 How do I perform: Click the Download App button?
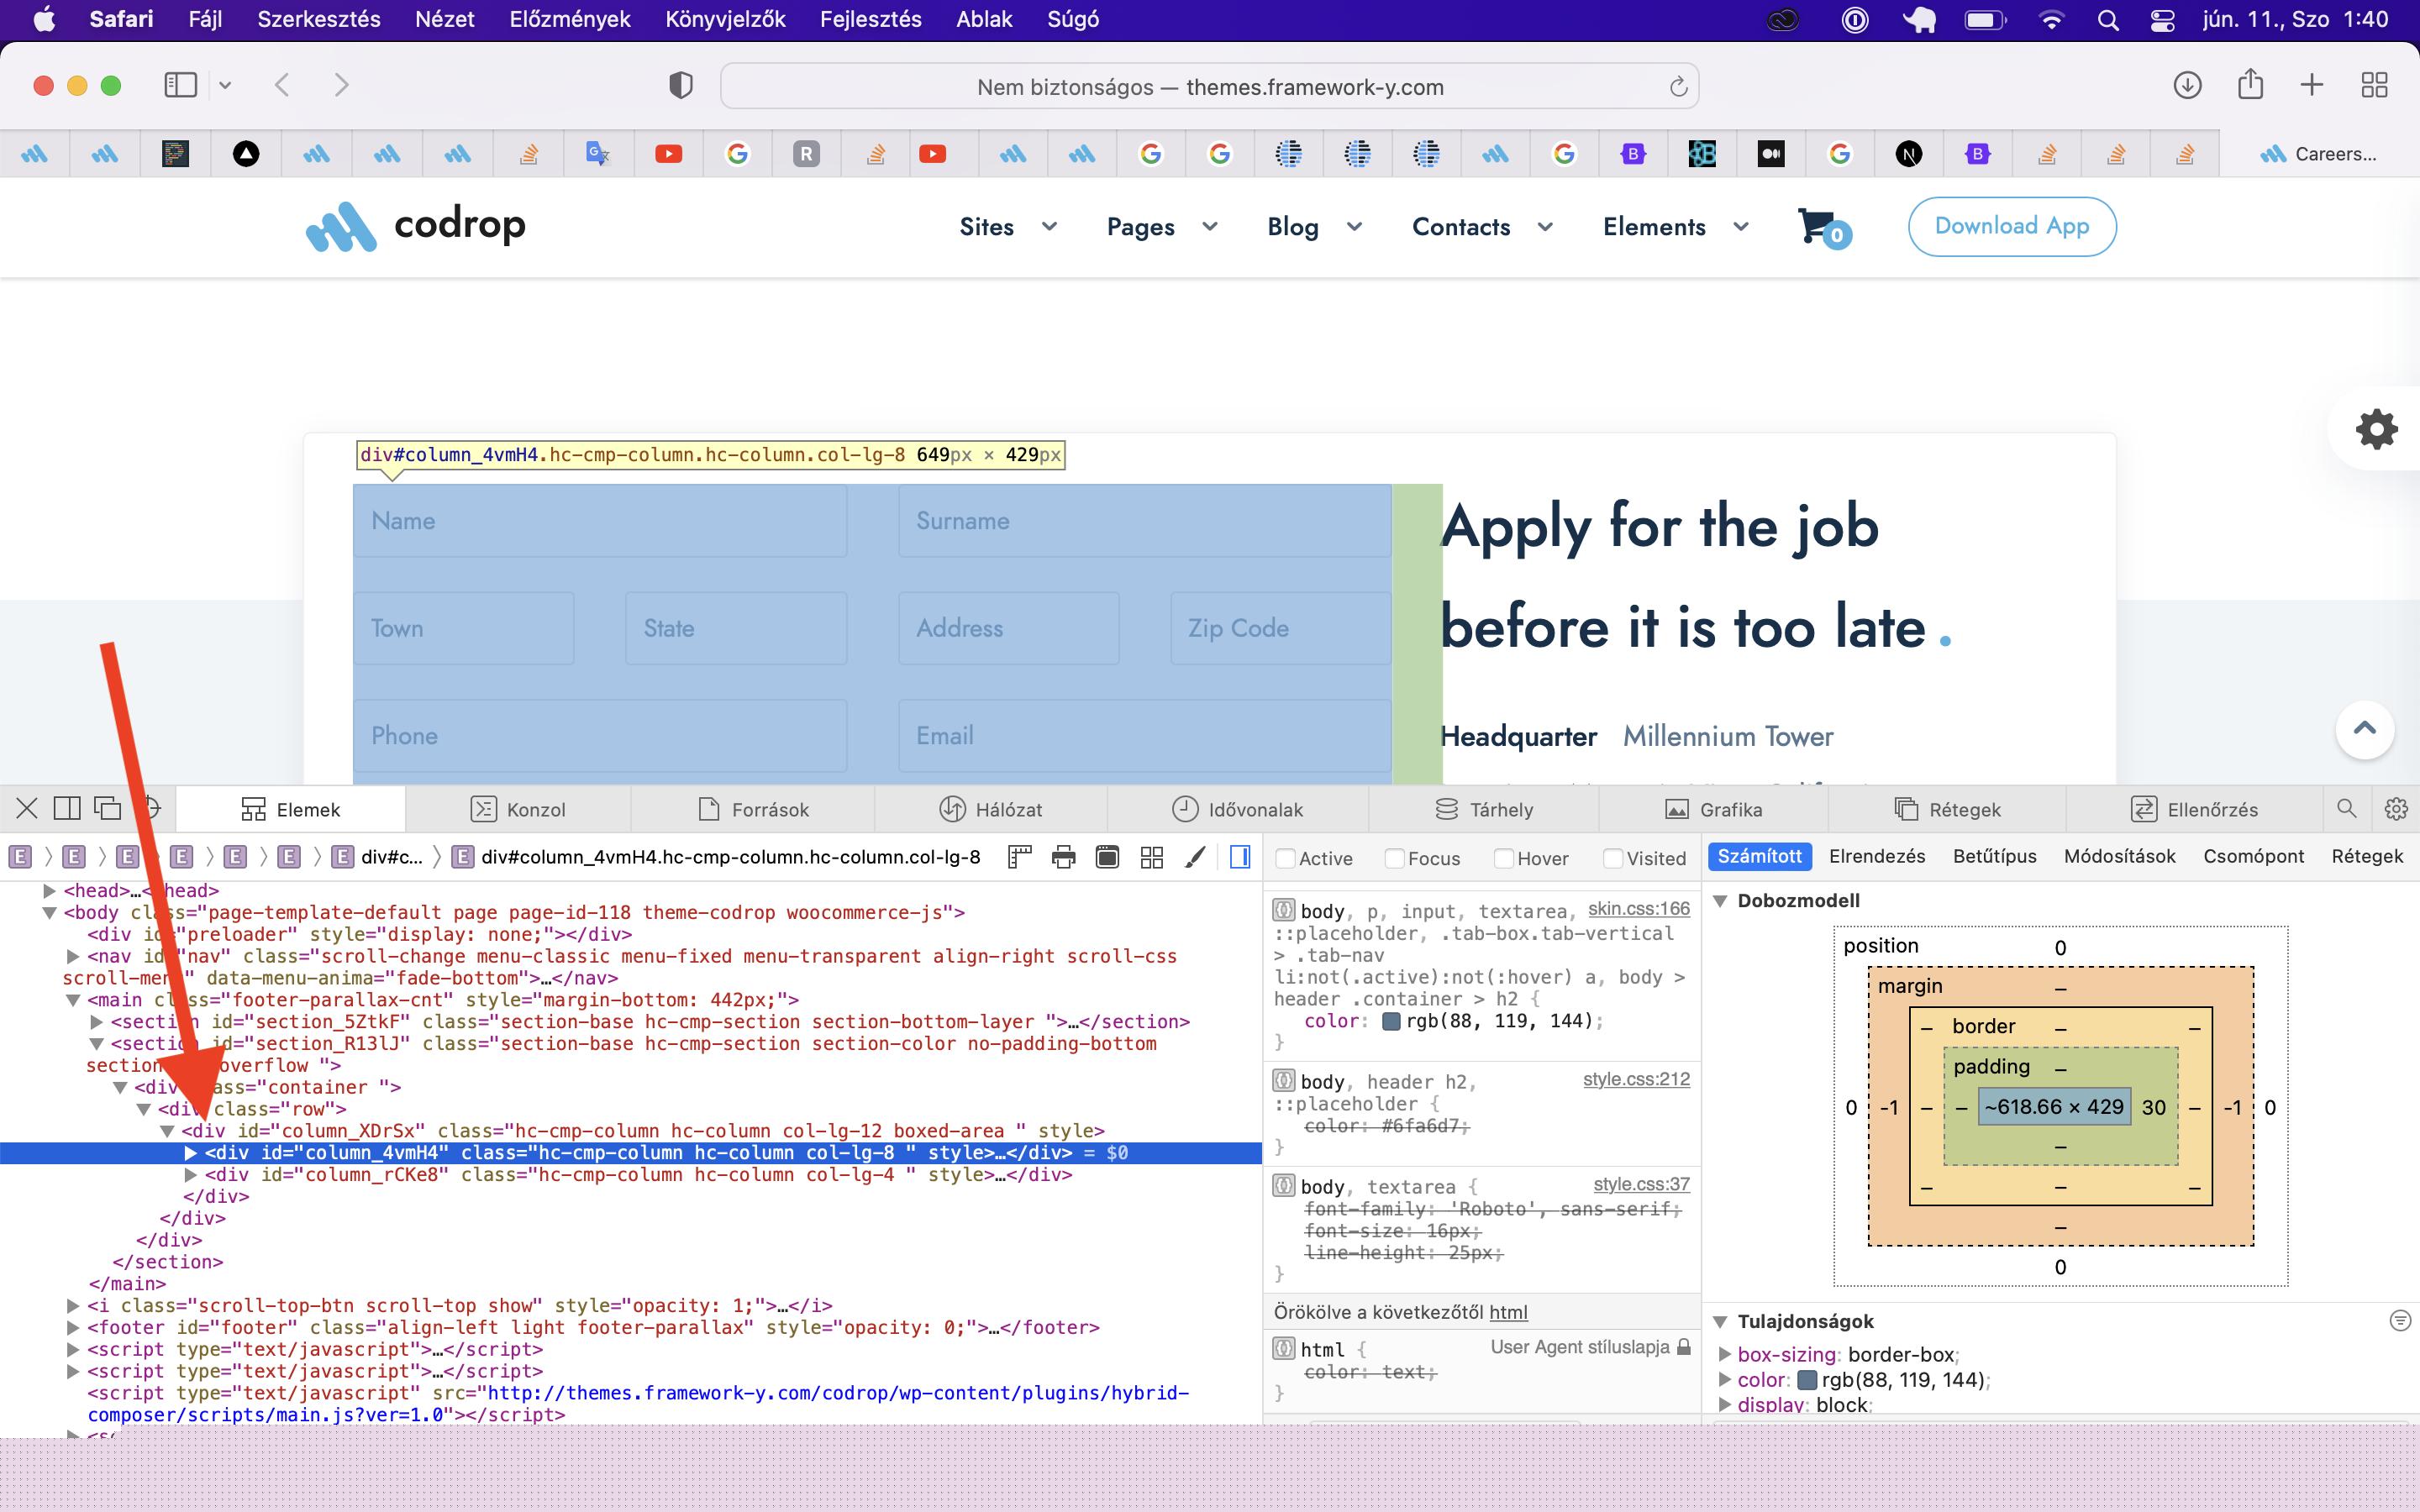pos(2012,227)
